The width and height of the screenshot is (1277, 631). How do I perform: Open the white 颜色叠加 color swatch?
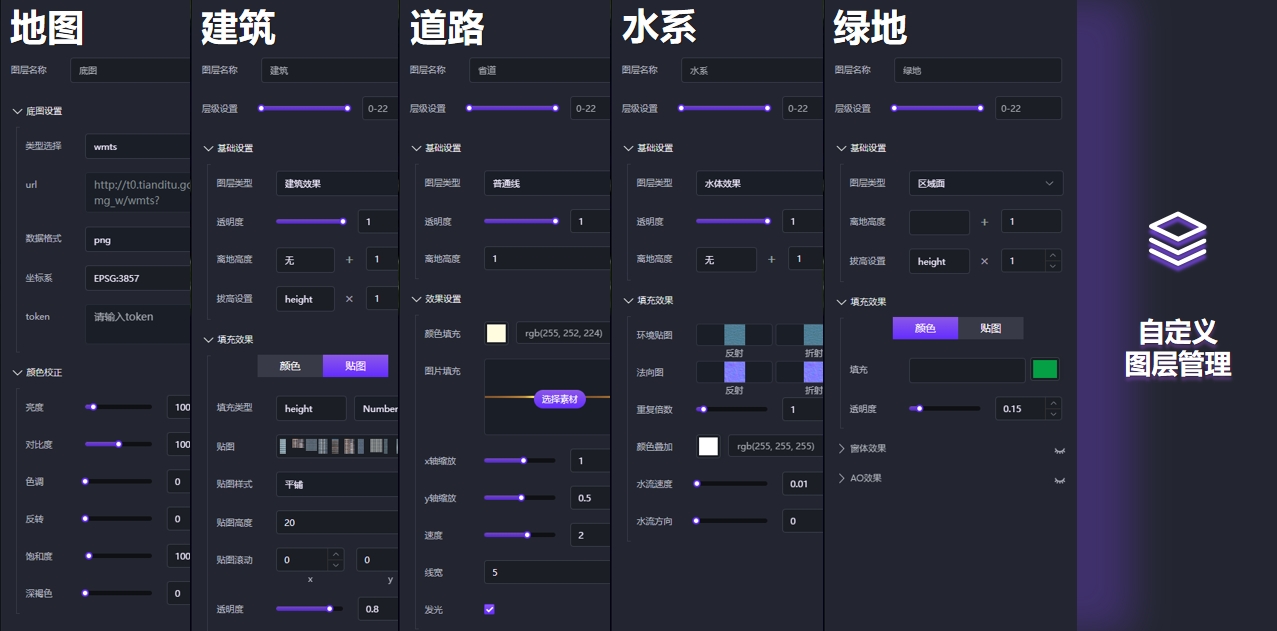(x=708, y=447)
